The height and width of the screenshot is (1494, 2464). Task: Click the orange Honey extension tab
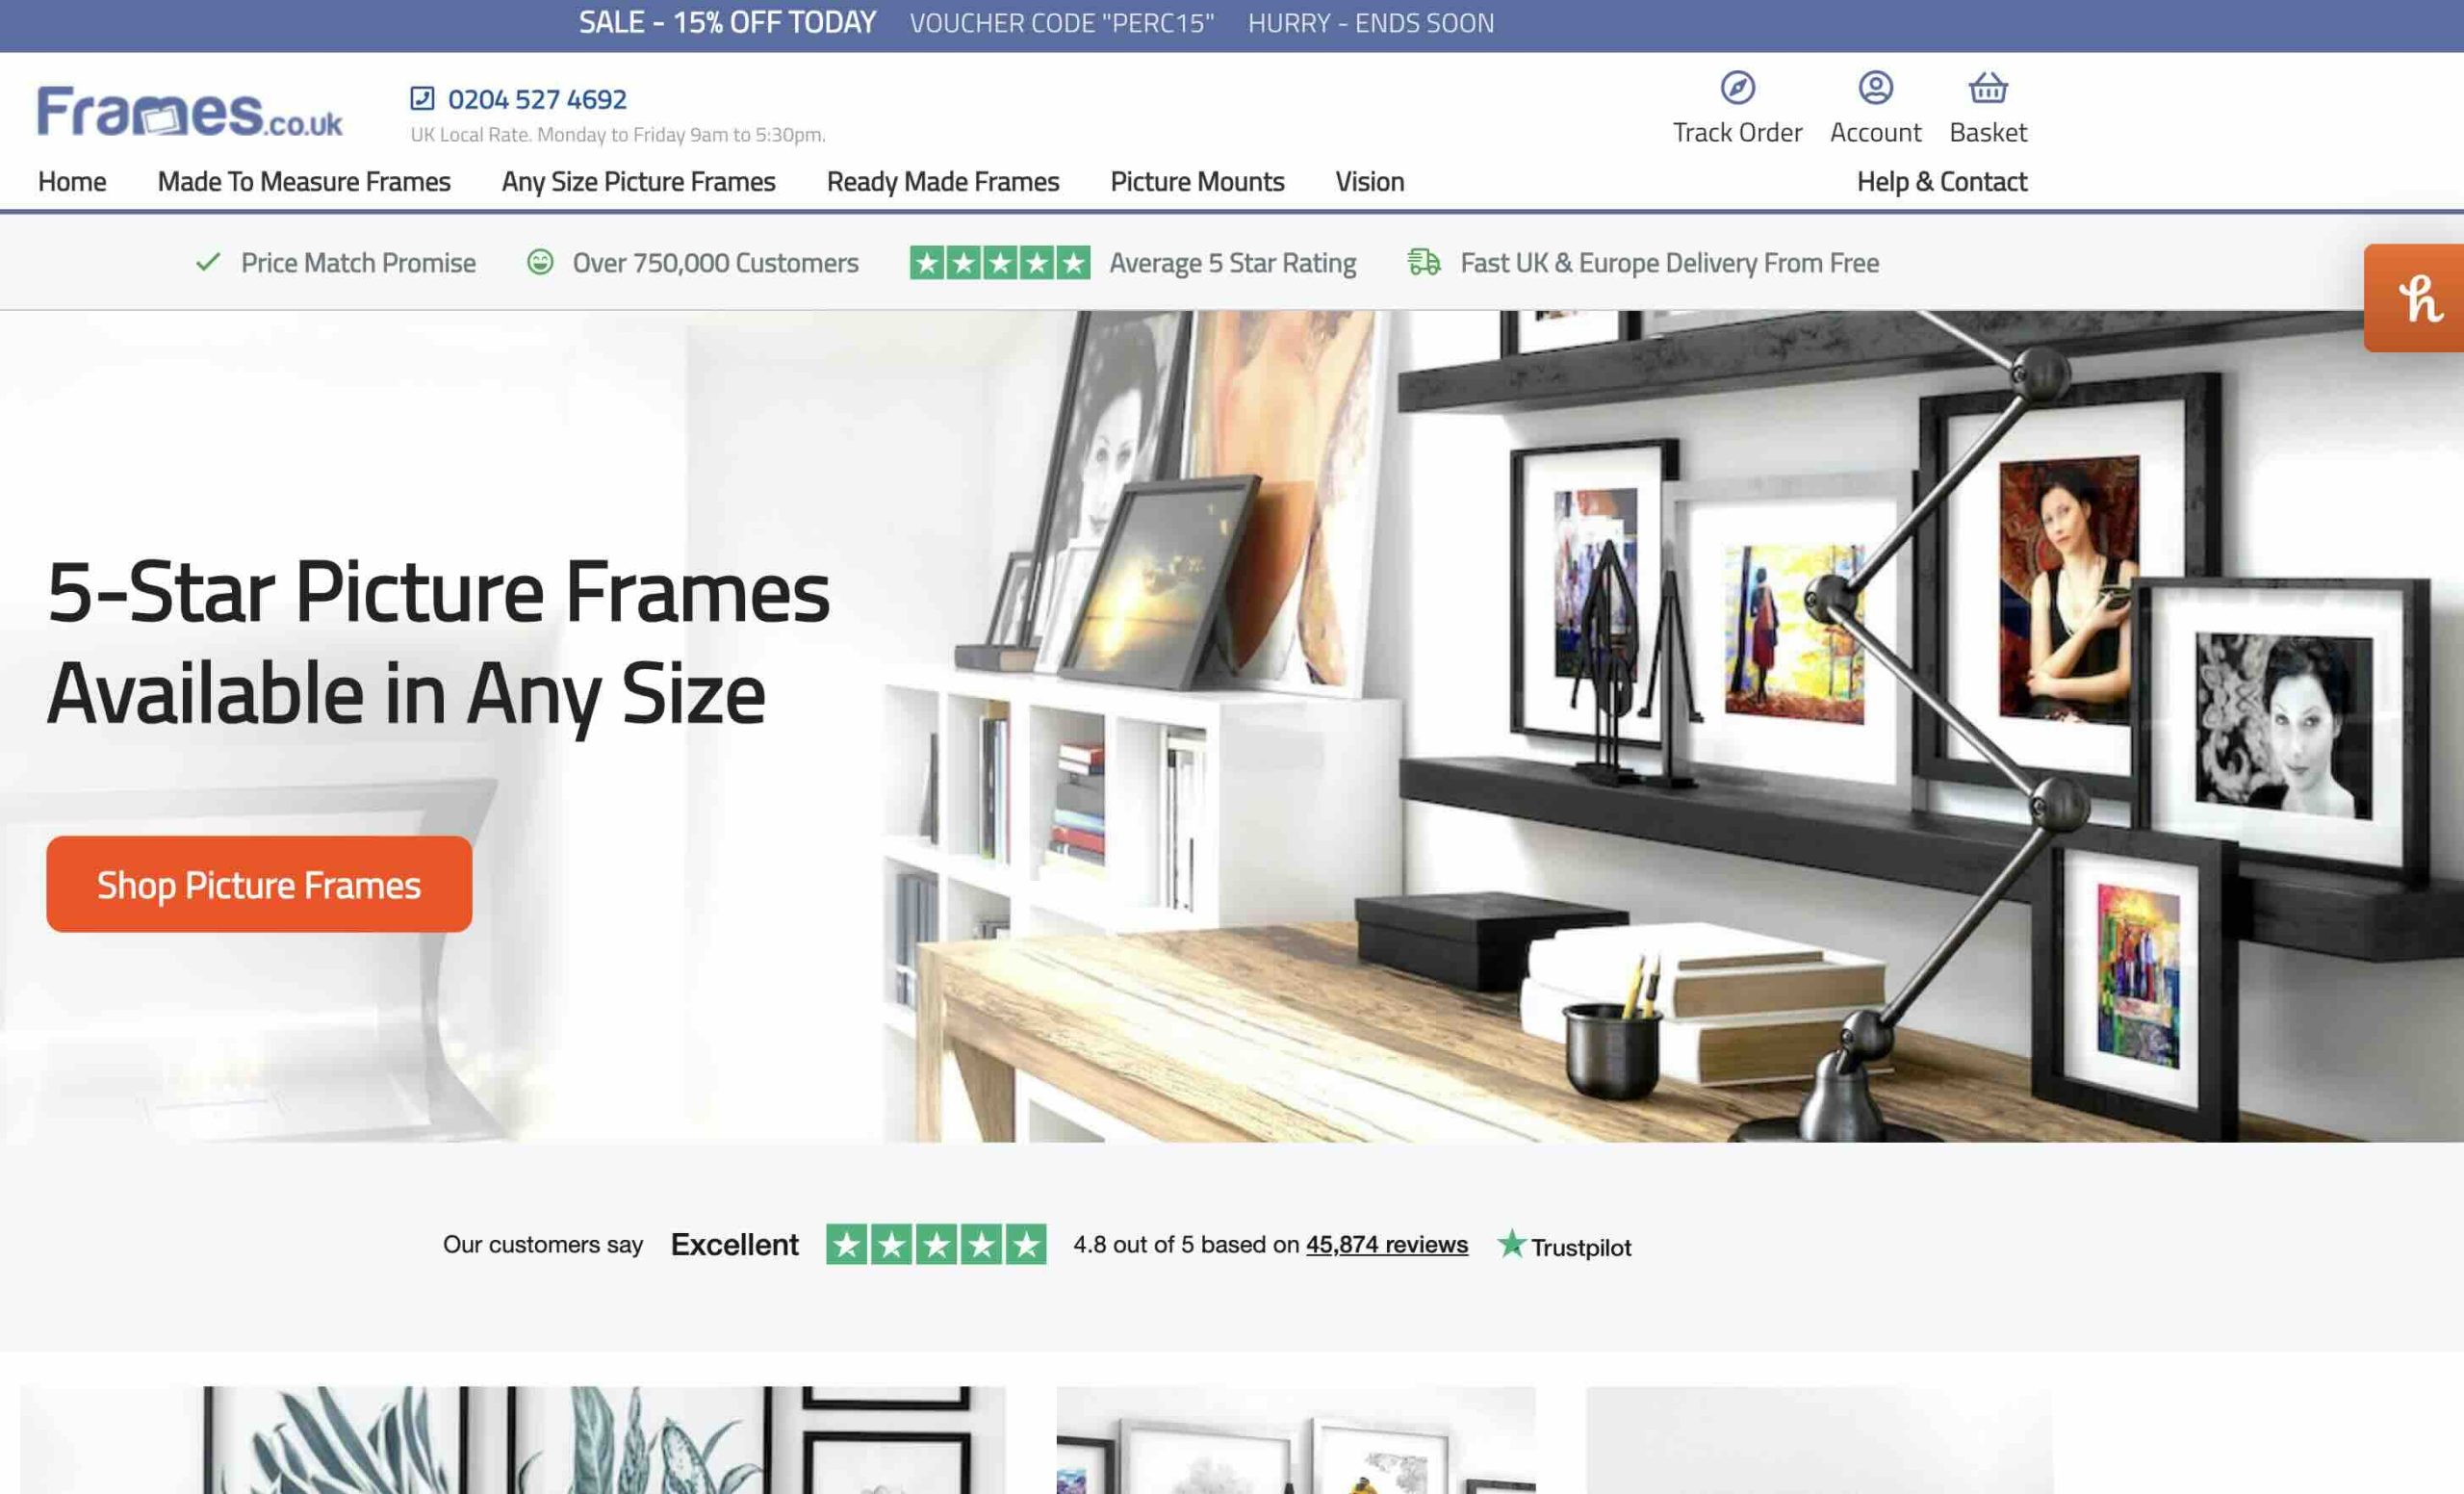2414,298
